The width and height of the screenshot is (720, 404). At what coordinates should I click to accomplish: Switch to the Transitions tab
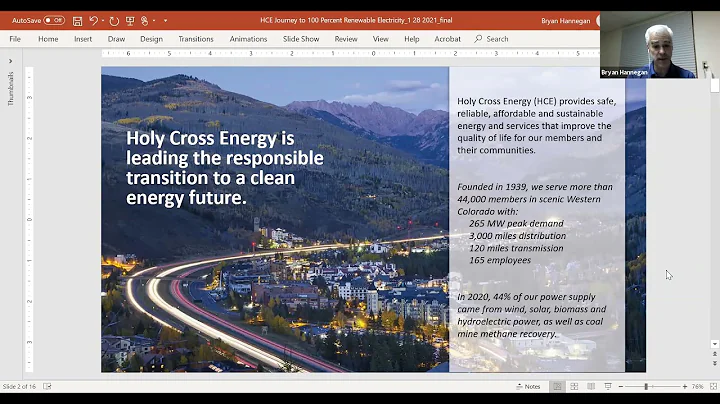(x=196, y=39)
